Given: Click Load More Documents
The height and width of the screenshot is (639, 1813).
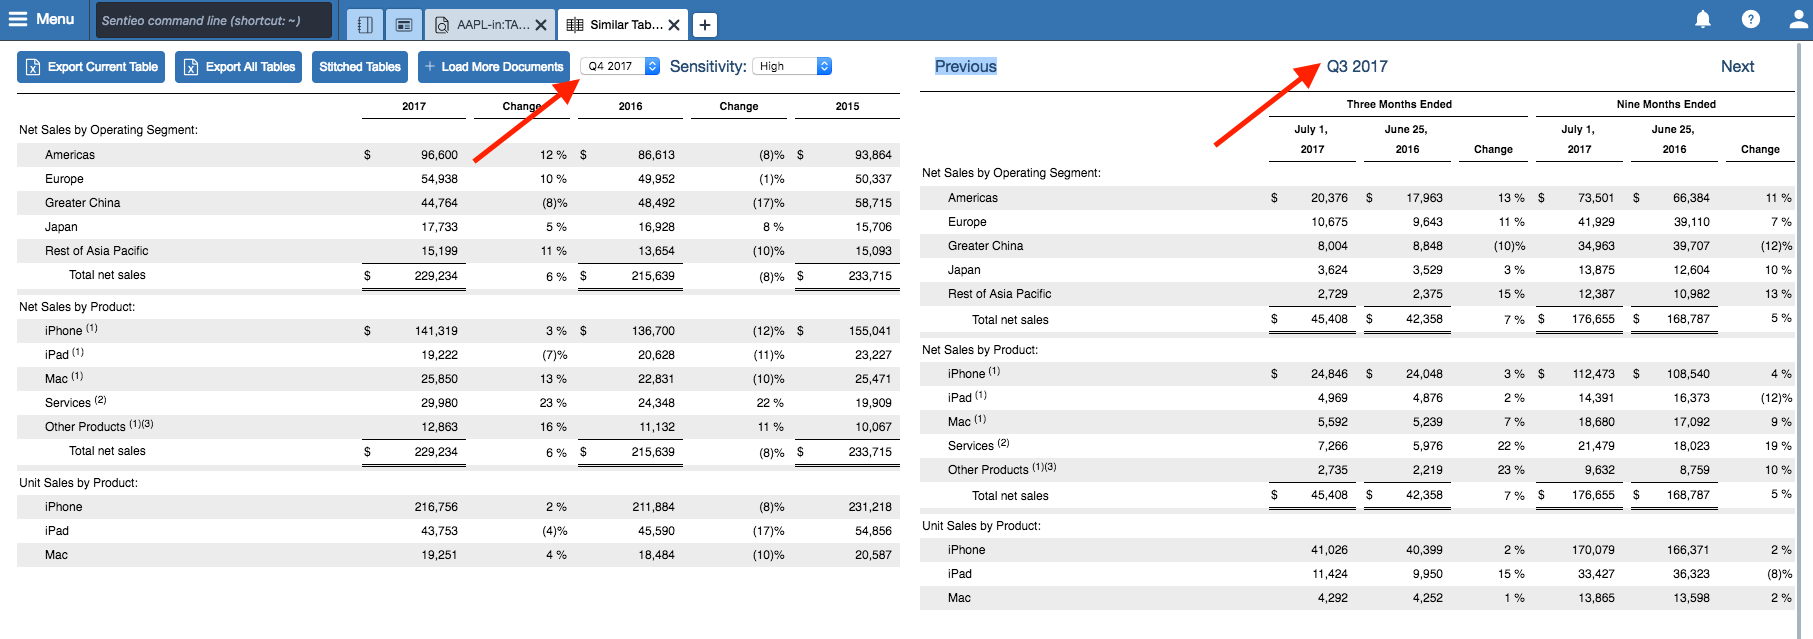Looking at the screenshot, I should pos(494,67).
